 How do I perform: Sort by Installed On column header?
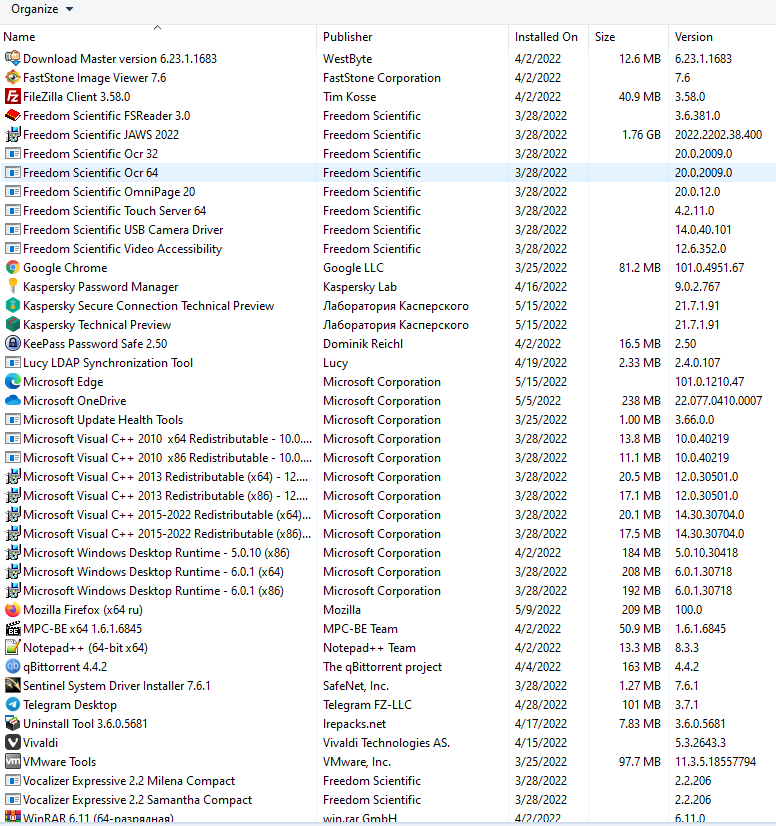[546, 37]
